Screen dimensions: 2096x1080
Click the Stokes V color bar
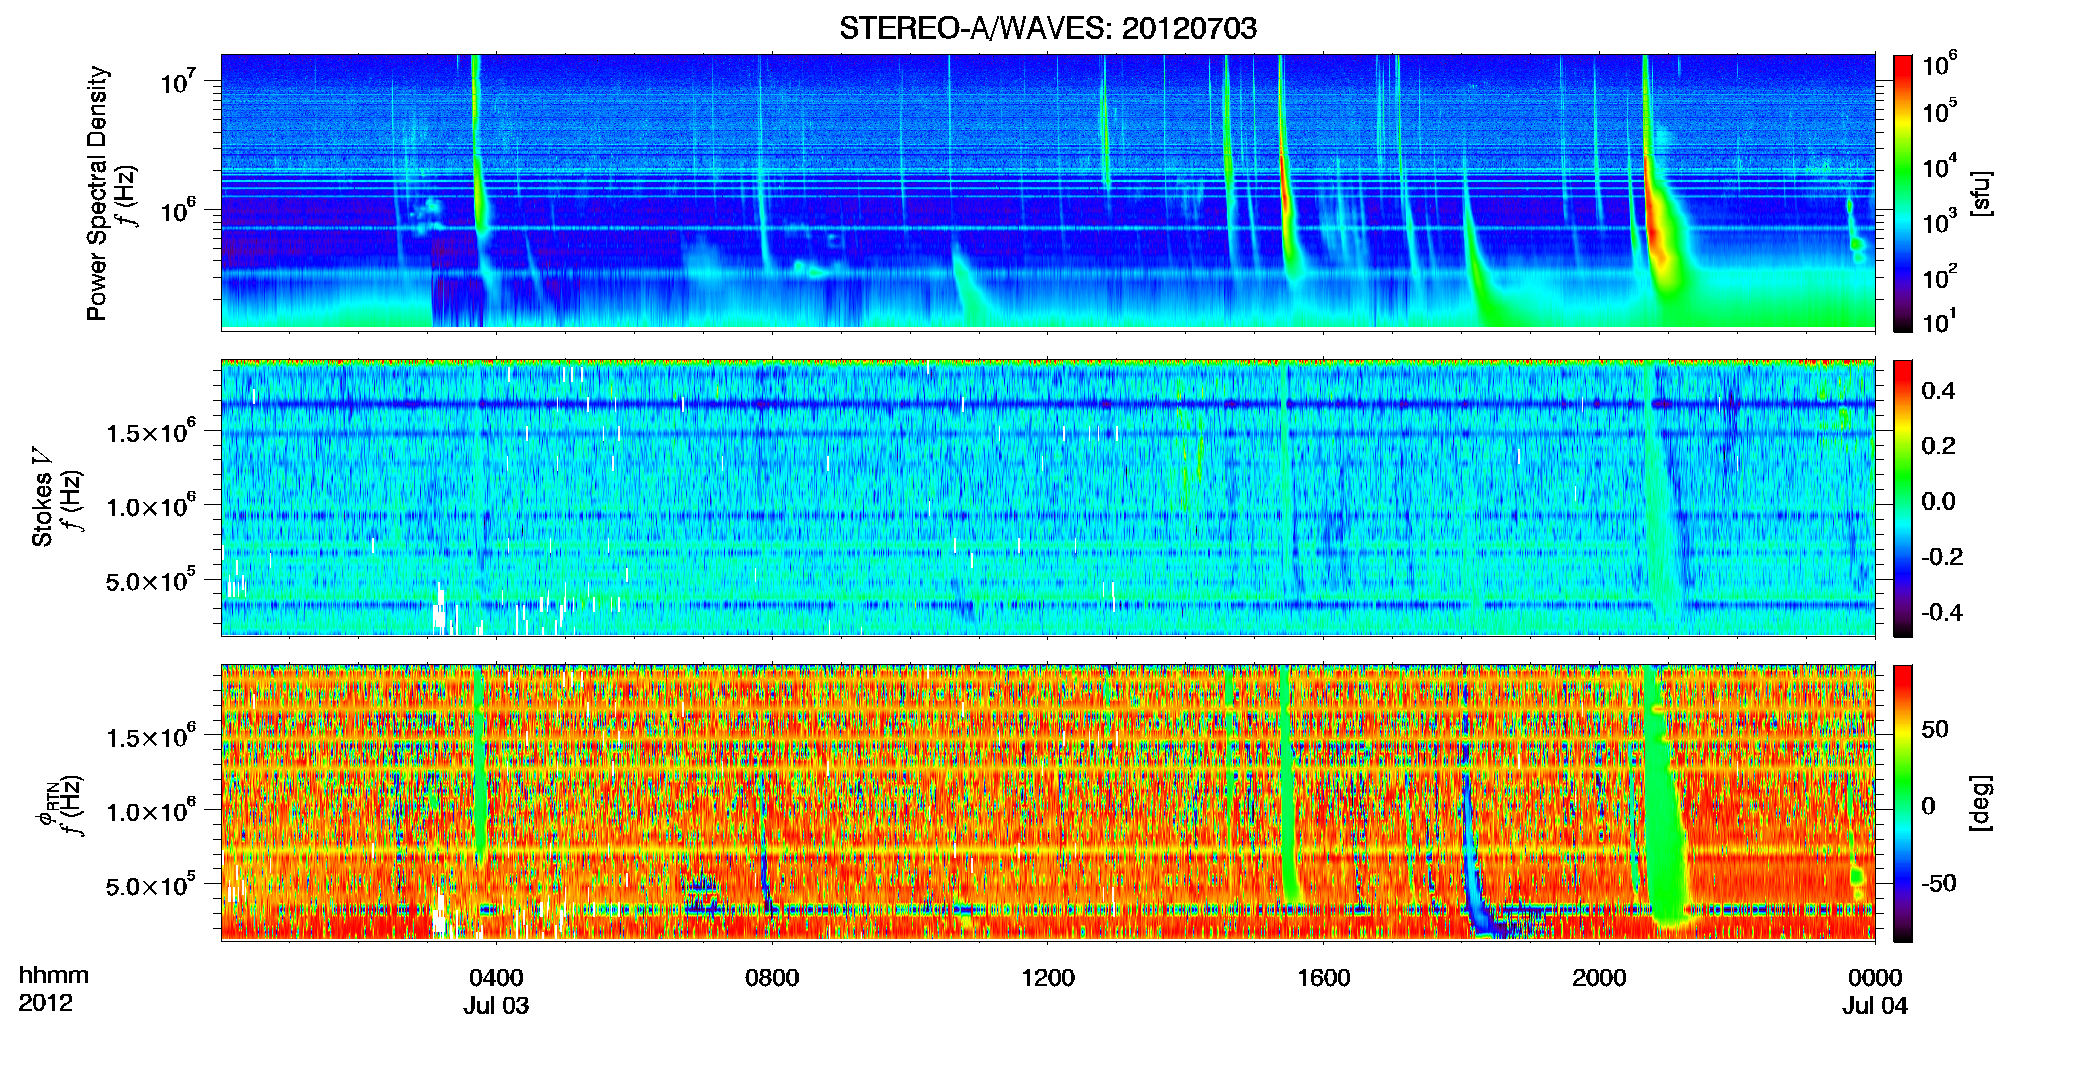point(1903,498)
